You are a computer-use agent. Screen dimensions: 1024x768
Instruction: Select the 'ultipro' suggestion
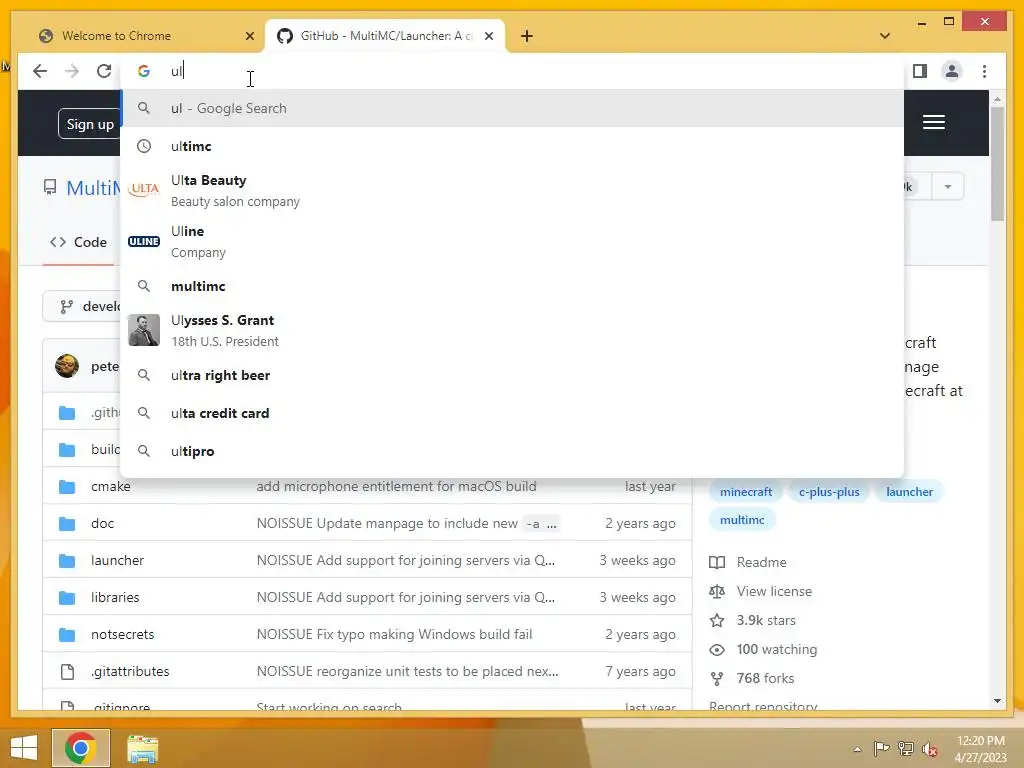pyautogui.click(x=513, y=451)
